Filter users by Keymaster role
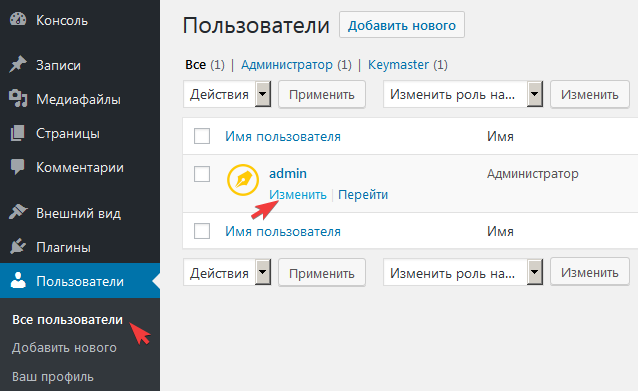Viewport: 638px width, 391px height. 398,65
